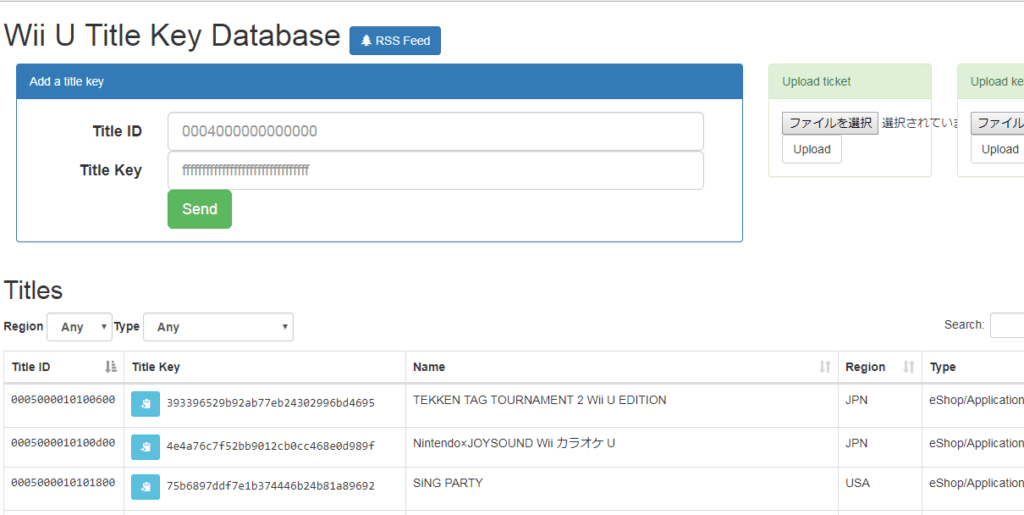Viewport: 1024px width, 515px height.
Task: Select key text 75b6897ddf7e1b374446b24b81a89692
Action: pos(270,486)
